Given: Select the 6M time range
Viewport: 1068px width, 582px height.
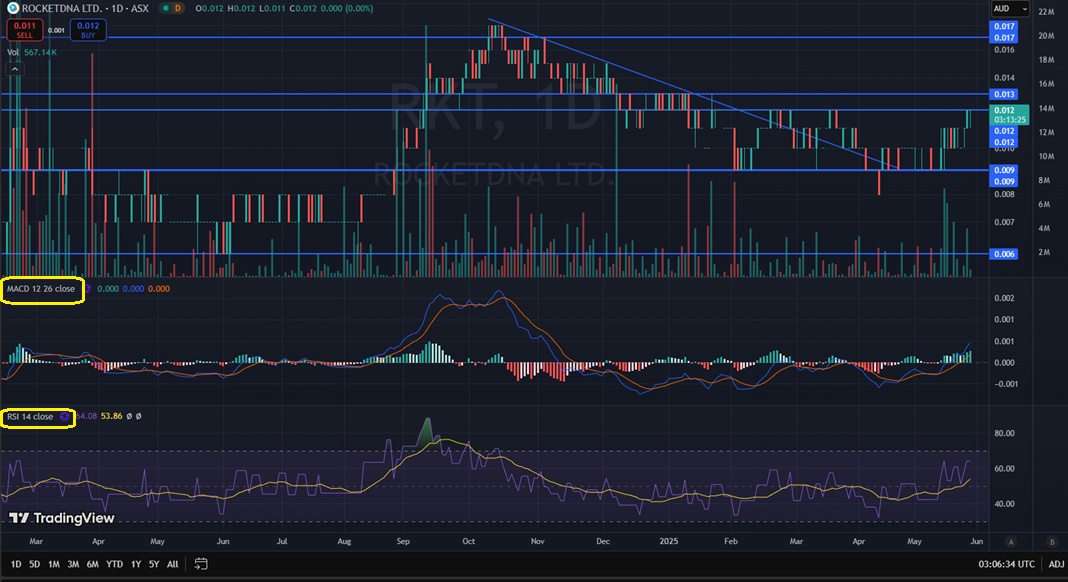Looking at the screenshot, I should pyautogui.click(x=93, y=564).
